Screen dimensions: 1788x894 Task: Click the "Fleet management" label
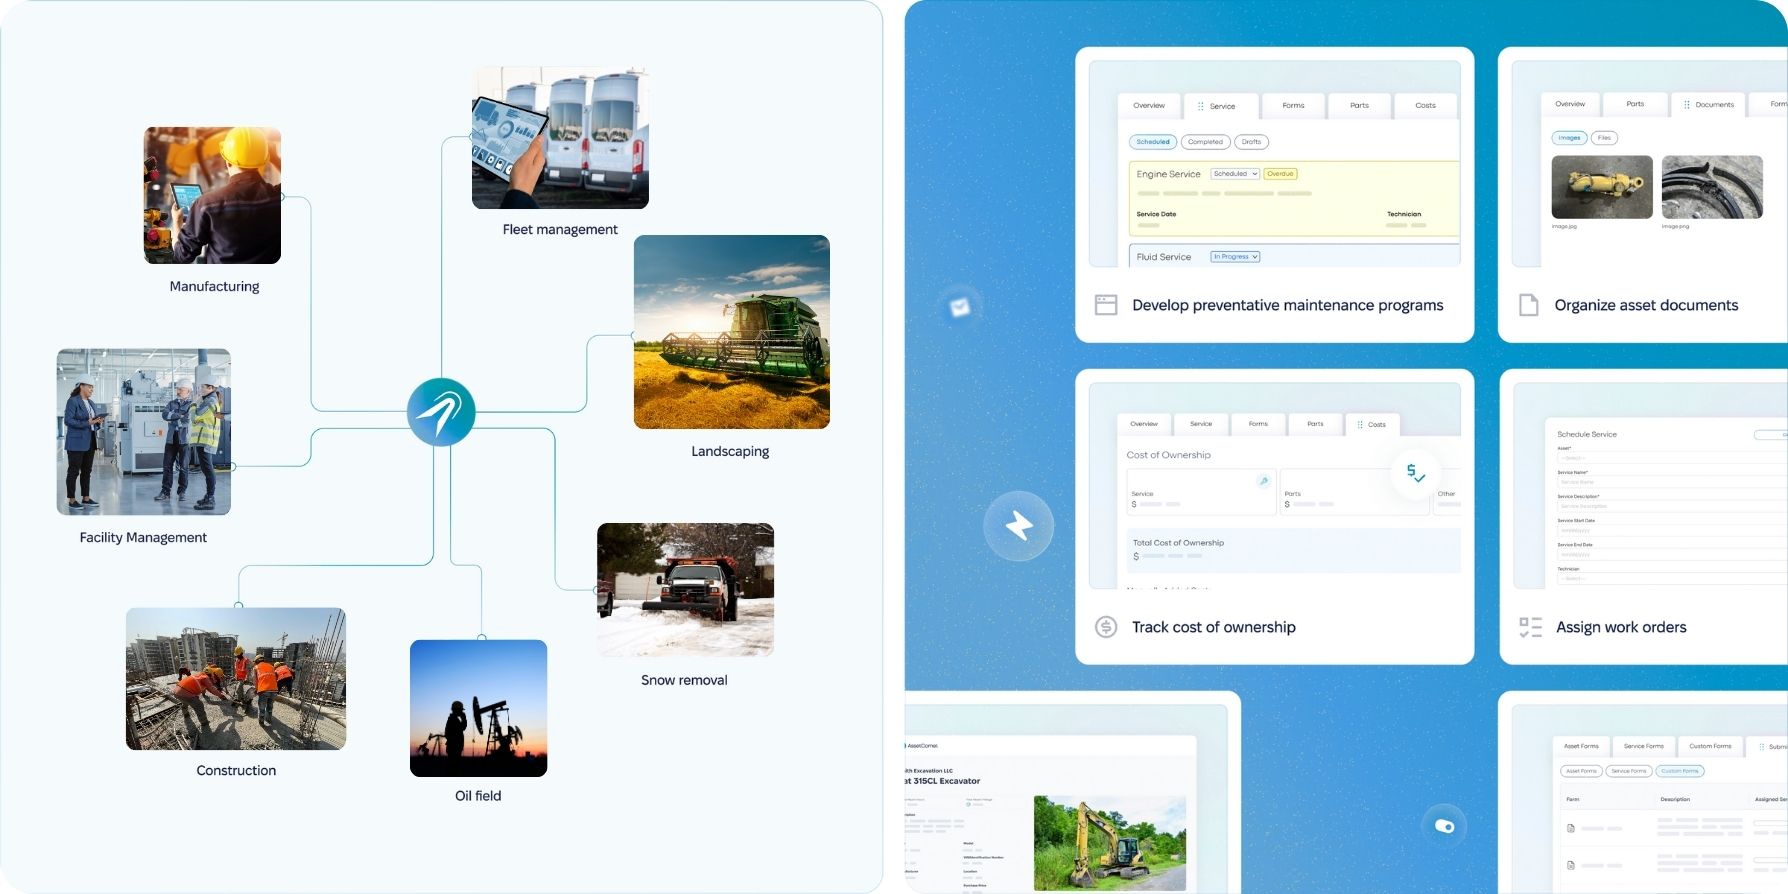click(x=560, y=229)
